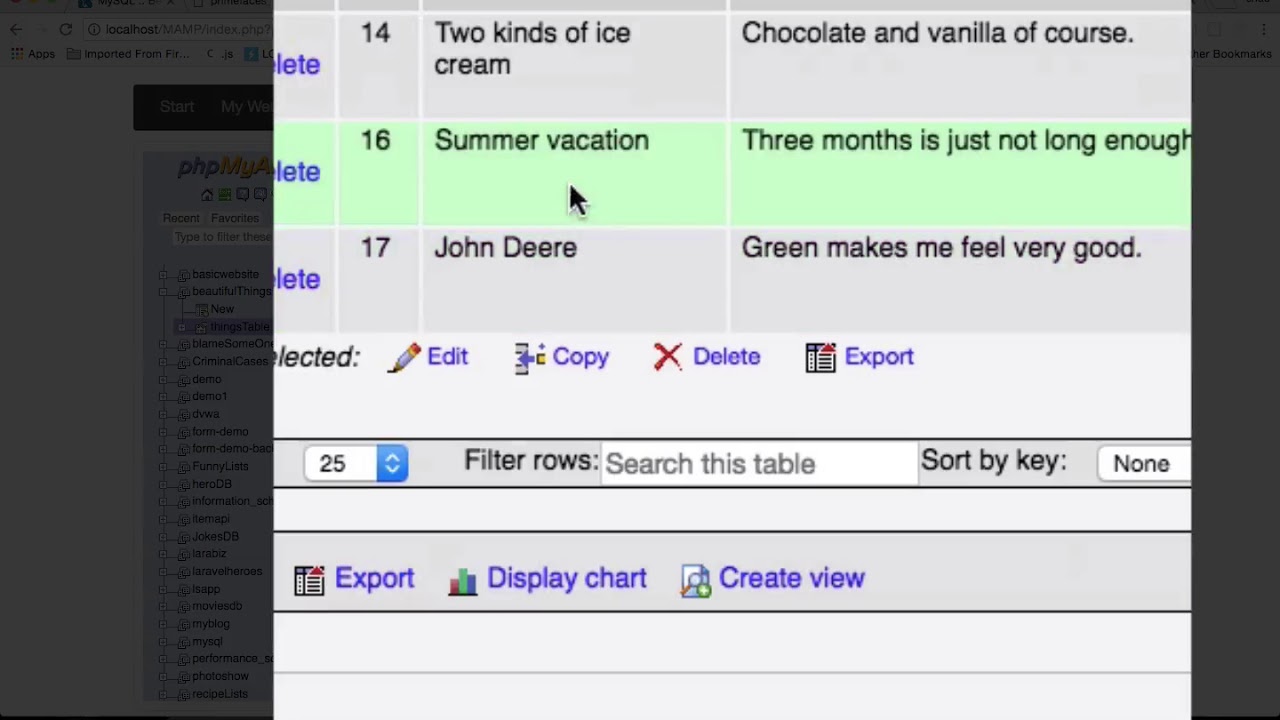
Task: Click the phpMyAdmin home icon in sidebar
Action: pyautogui.click(x=207, y=195)
